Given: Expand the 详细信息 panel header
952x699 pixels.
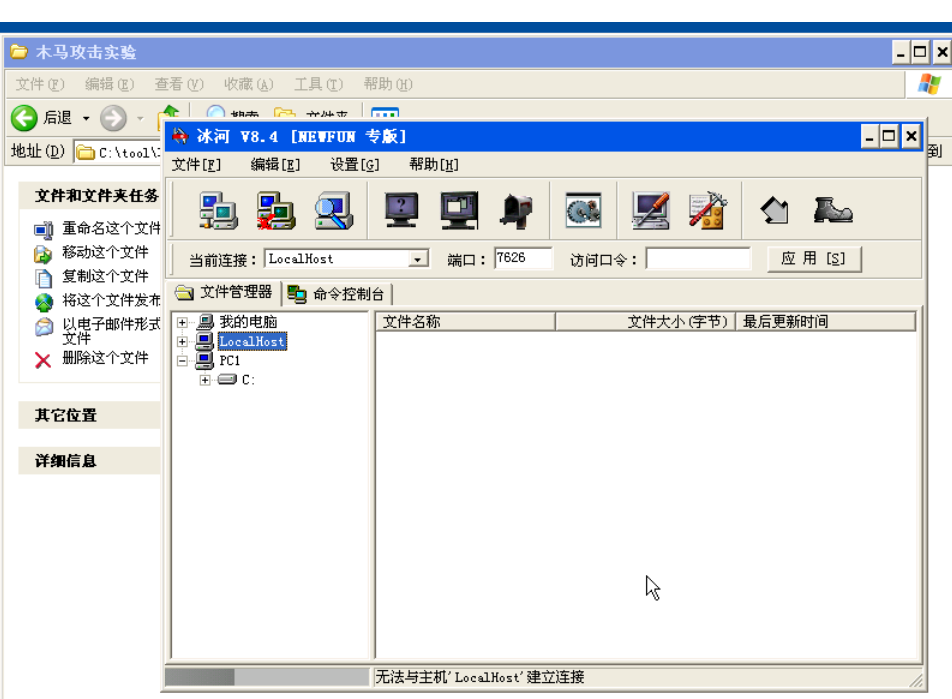Looking at the screenshot, I should [90, 461].
